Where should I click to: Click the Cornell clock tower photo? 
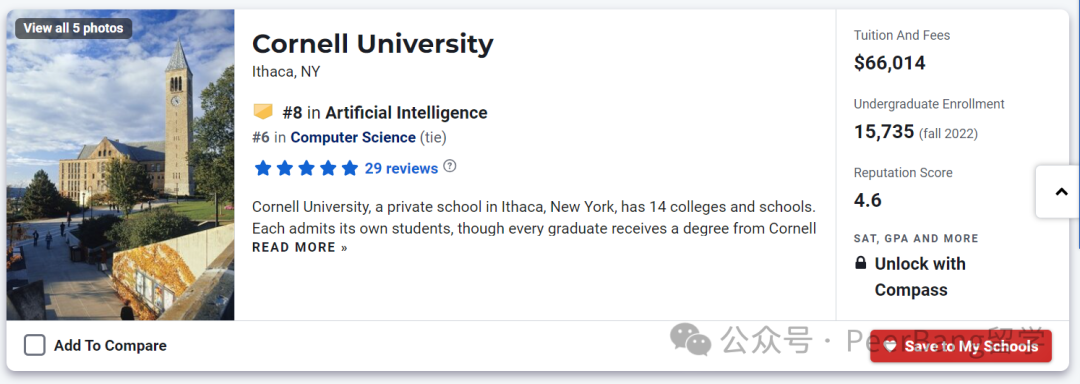coord(121,165)
